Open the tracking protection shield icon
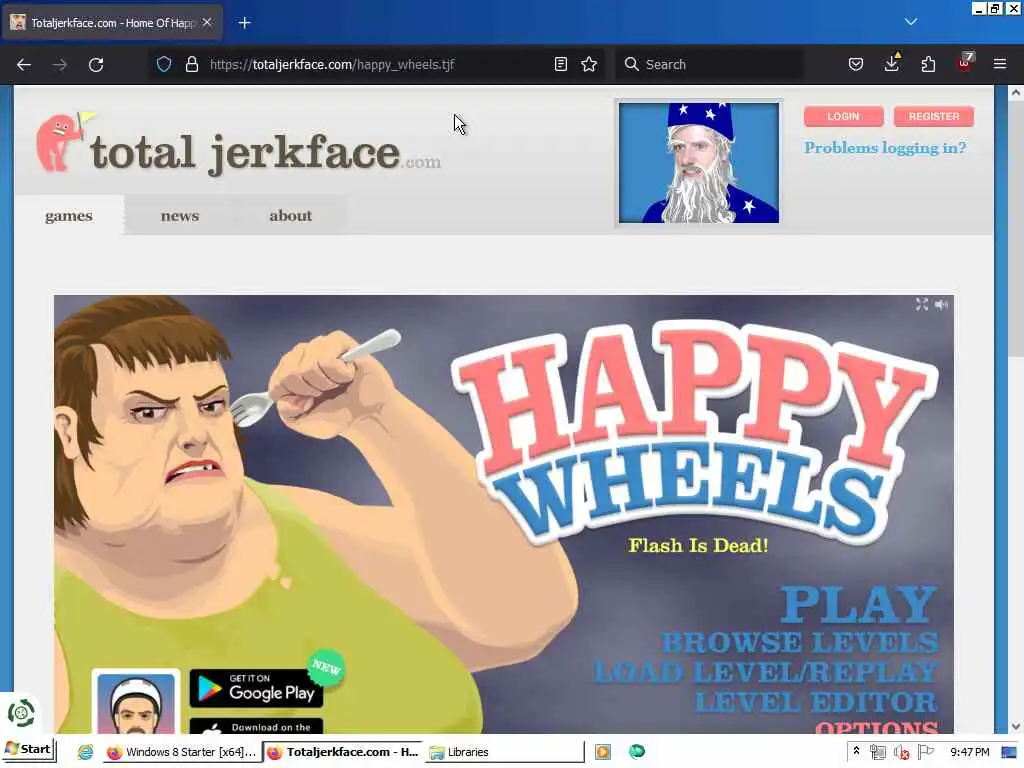The height and width of the screenshot is (768, 1024). [x=164, y=64]
